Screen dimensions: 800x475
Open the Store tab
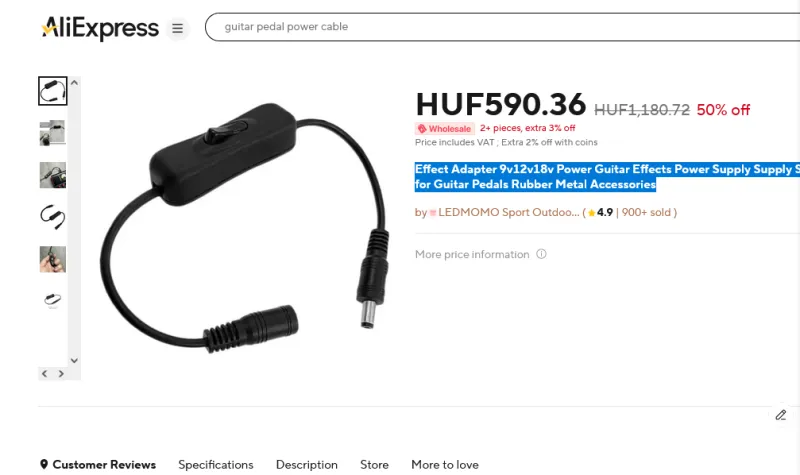(374, 465)
